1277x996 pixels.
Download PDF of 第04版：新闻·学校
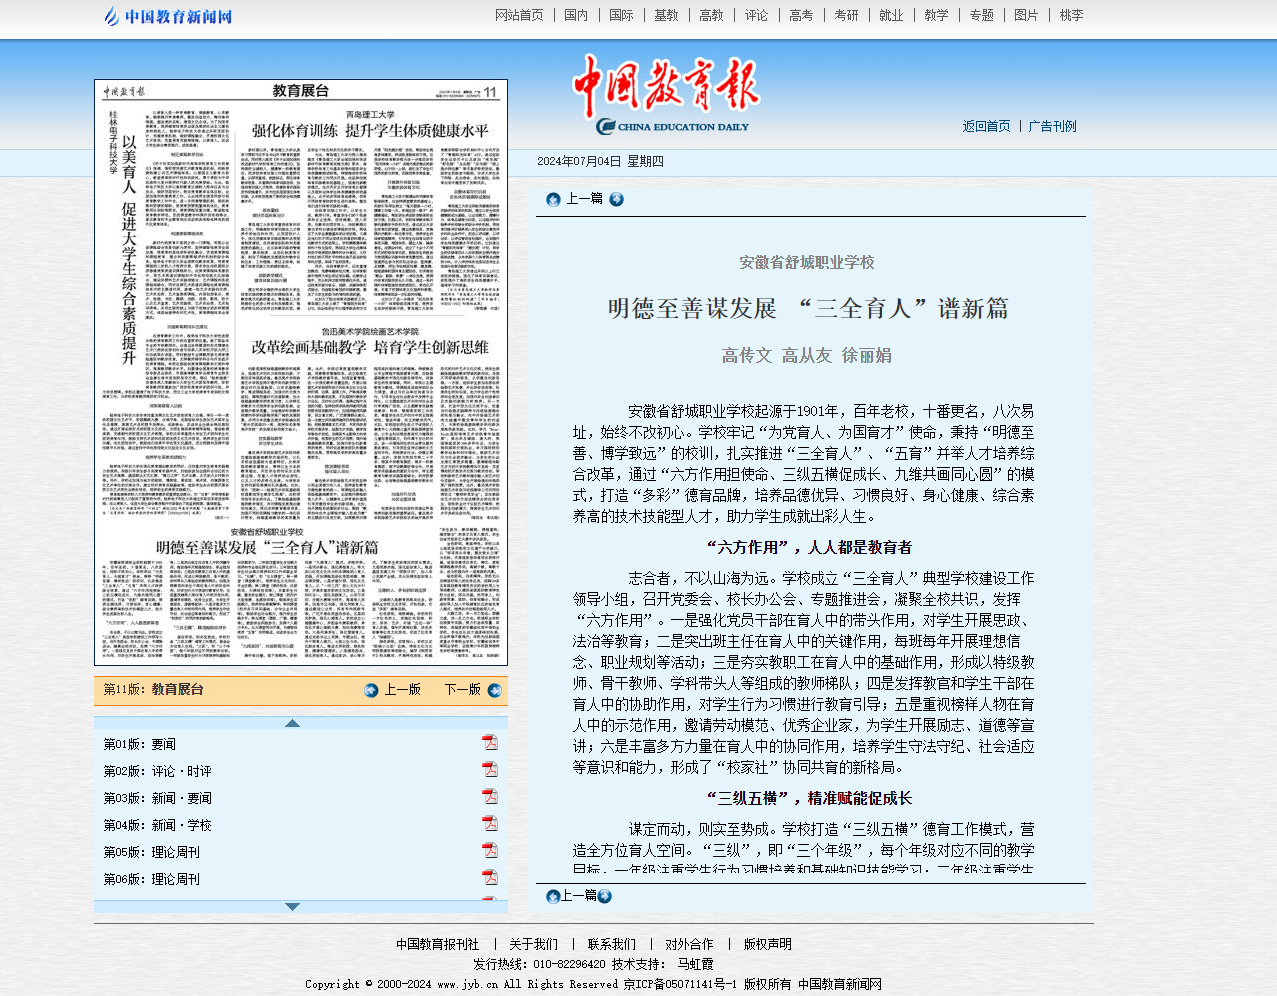[x=490, y=823]
